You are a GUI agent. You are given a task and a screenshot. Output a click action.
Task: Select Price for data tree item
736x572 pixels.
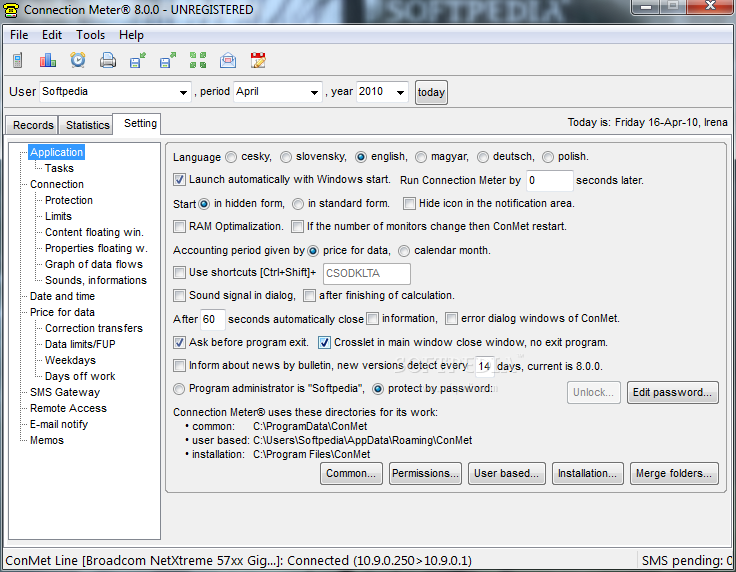tap(62, 312)
